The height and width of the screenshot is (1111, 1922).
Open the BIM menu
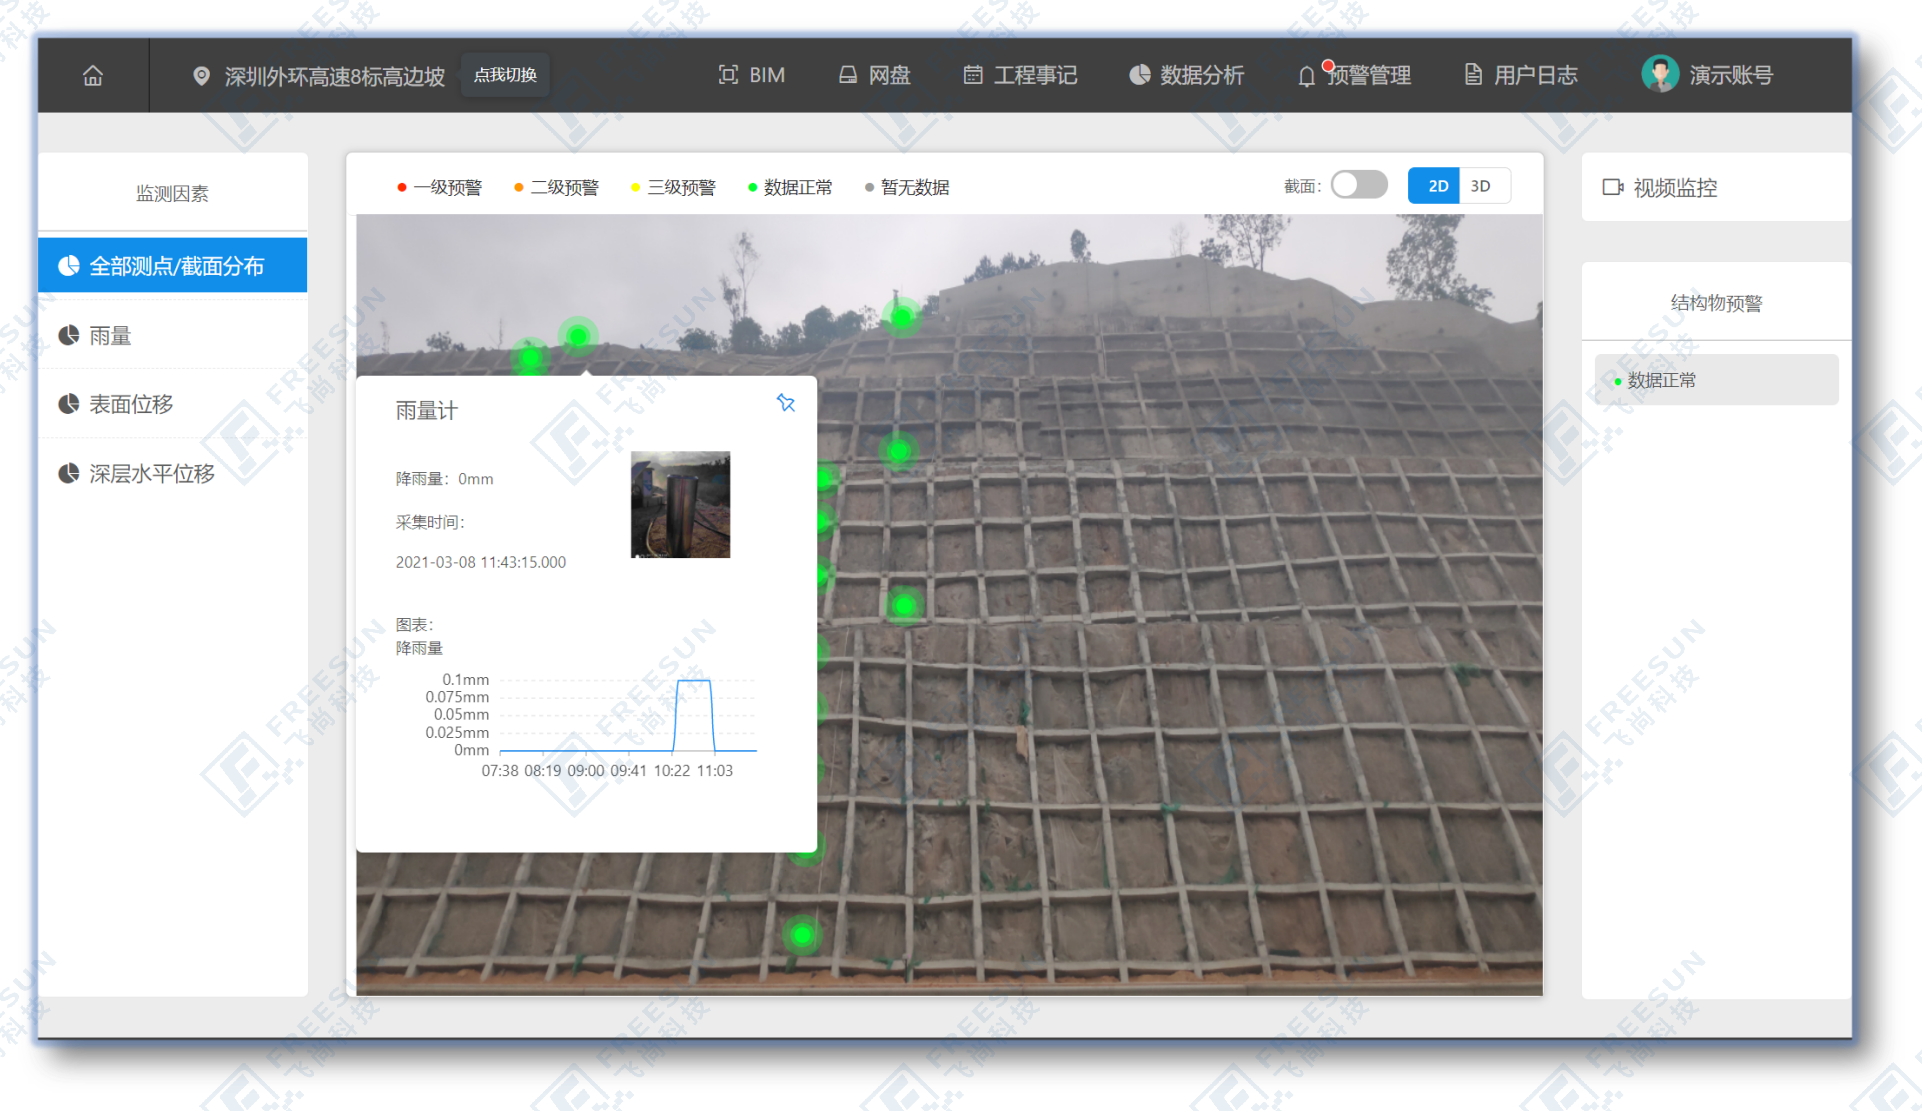point(752,75)
